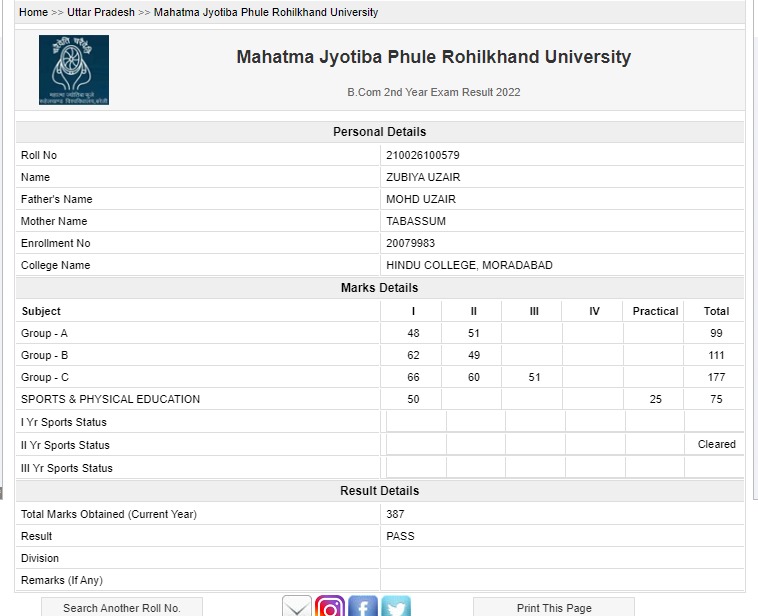Click B.Com 2nd Year Exam Result 2022 subtitle
Image resolution: width=758 pixels, height=616 pixels.
(x=434, y=92)
